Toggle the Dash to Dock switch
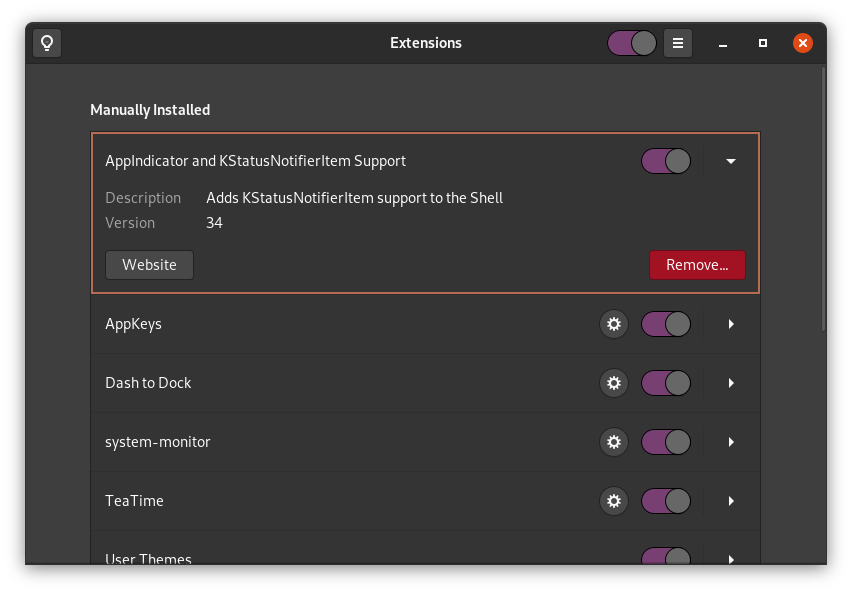 (x=666, y=383)
